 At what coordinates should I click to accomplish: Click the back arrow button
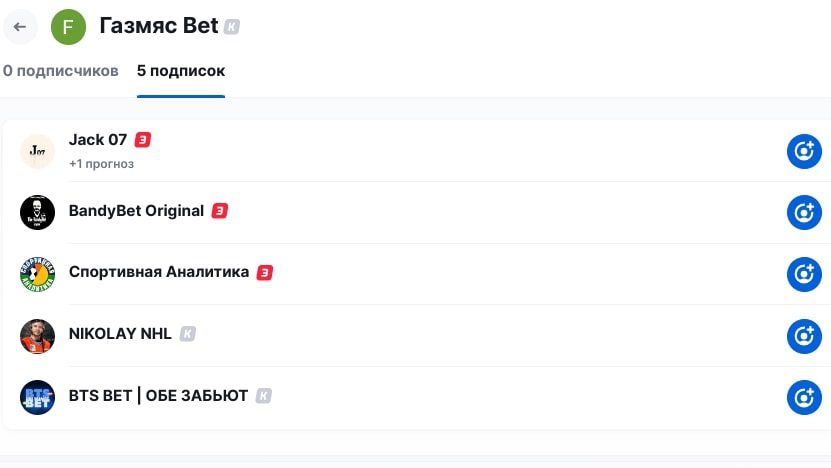pyautogui.click(x=20, y=27)
